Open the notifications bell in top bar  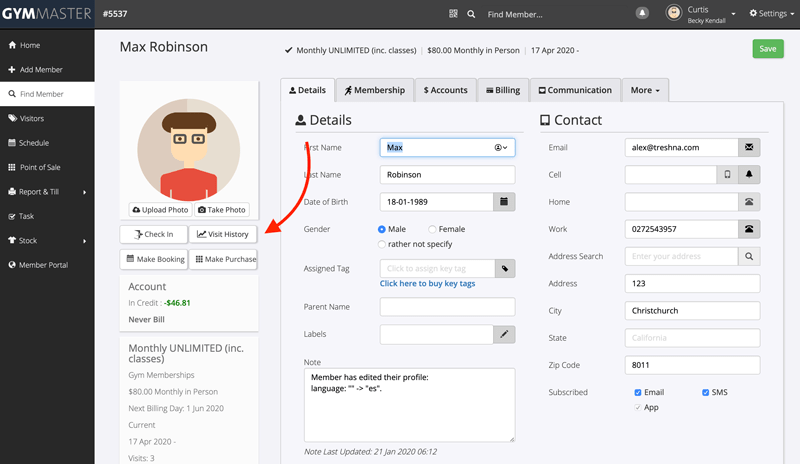[x=641, y=14]
